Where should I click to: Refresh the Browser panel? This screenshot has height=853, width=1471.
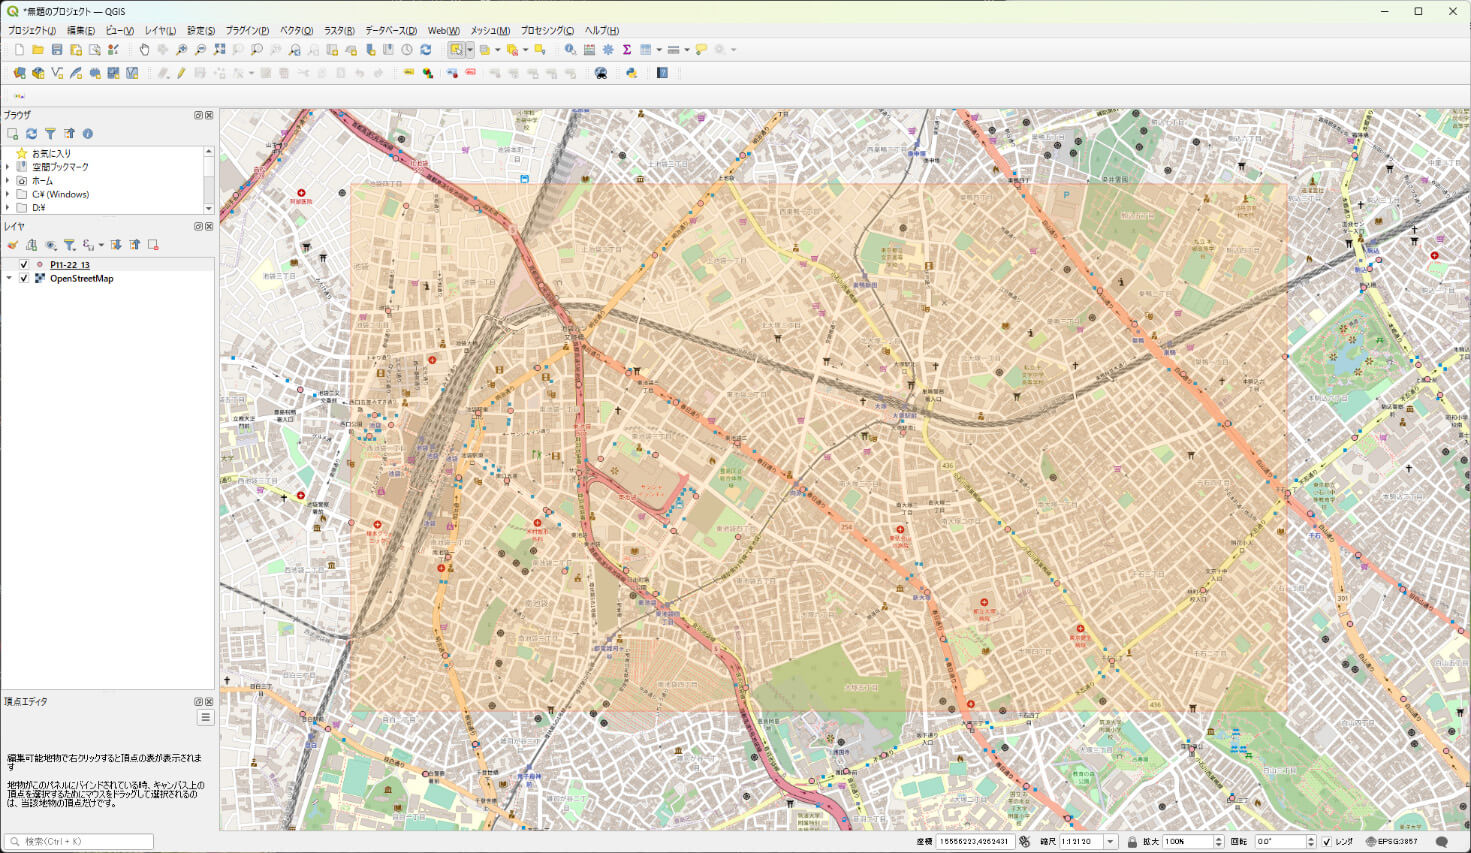[31, 133]
